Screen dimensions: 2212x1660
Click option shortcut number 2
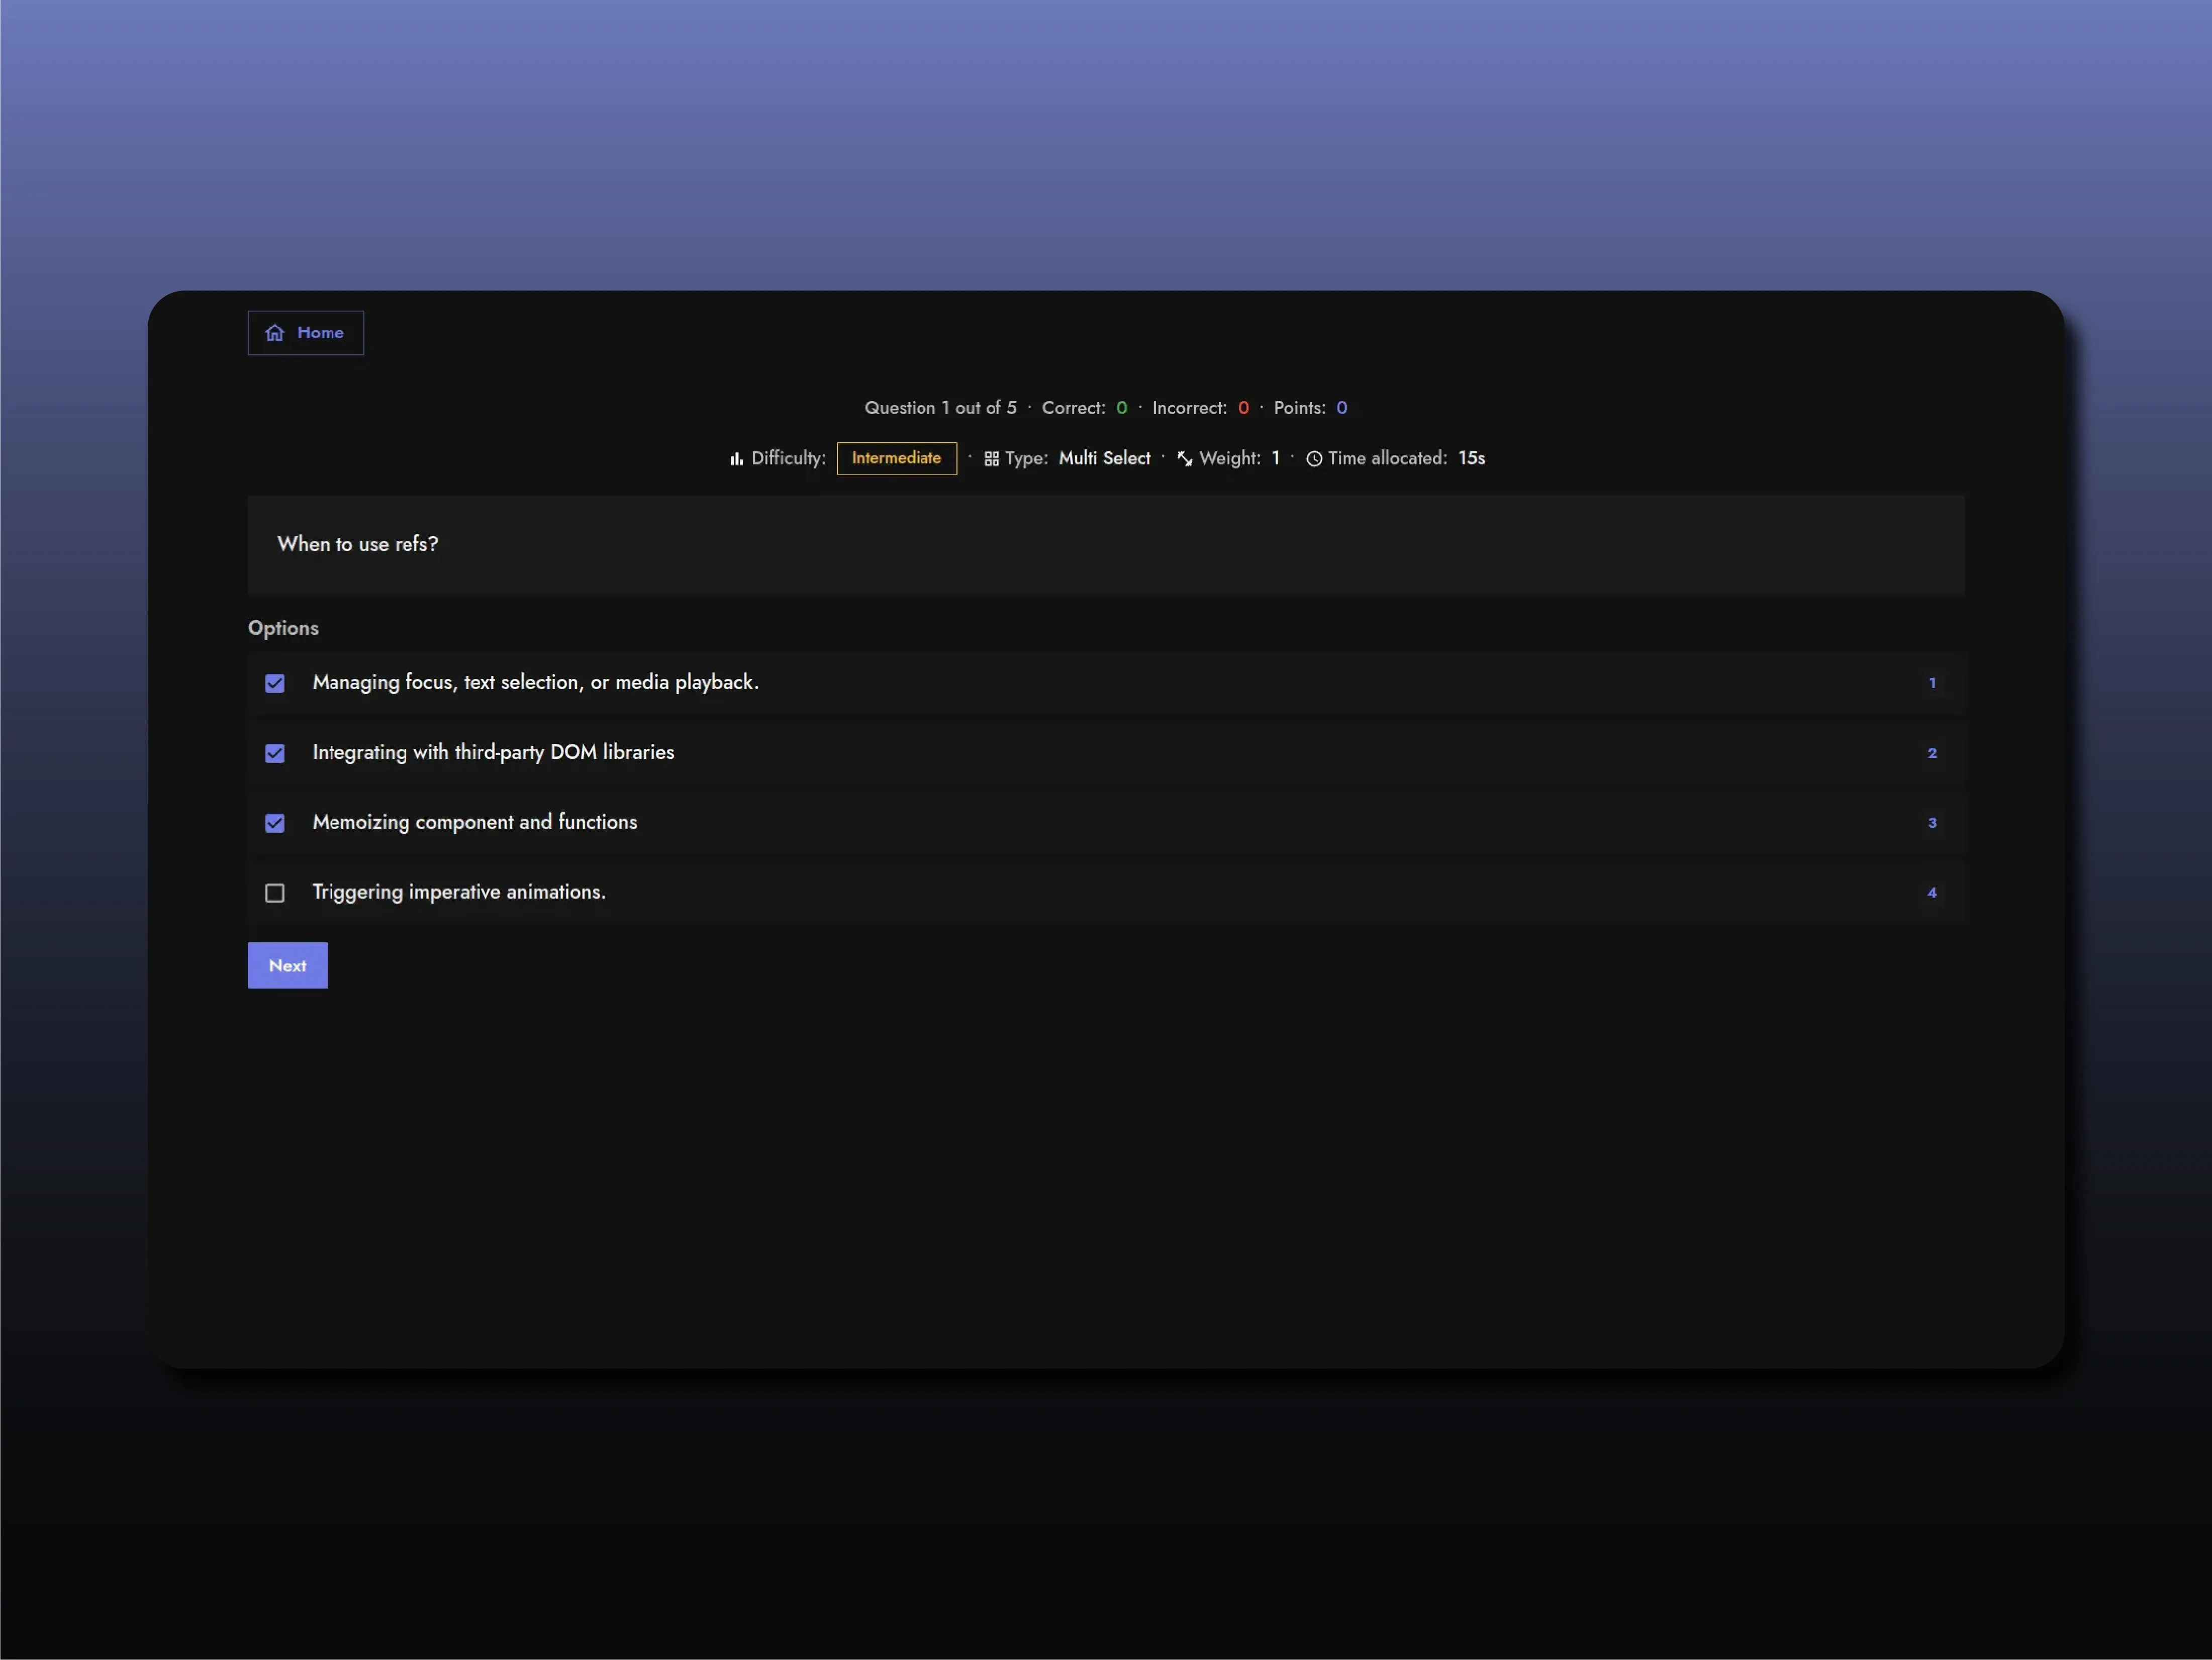click(x=1932, y=753)
